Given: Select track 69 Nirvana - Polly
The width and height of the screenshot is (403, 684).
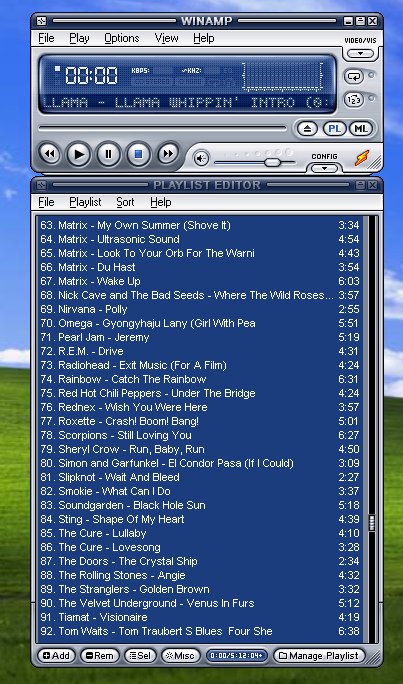Looking at the screenshot, I should click(200, 309).
